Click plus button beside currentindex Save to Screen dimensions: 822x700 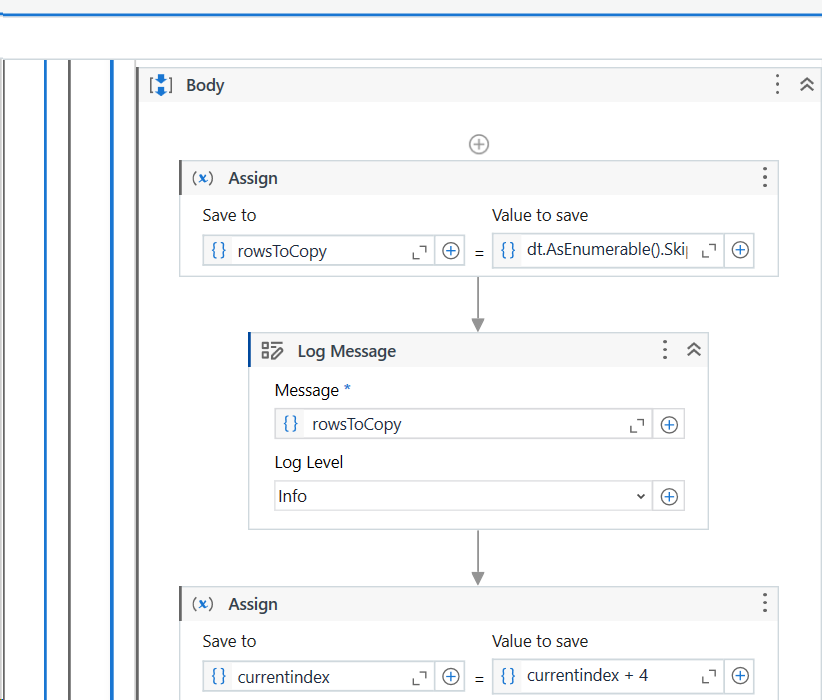(x=450, y=677)
